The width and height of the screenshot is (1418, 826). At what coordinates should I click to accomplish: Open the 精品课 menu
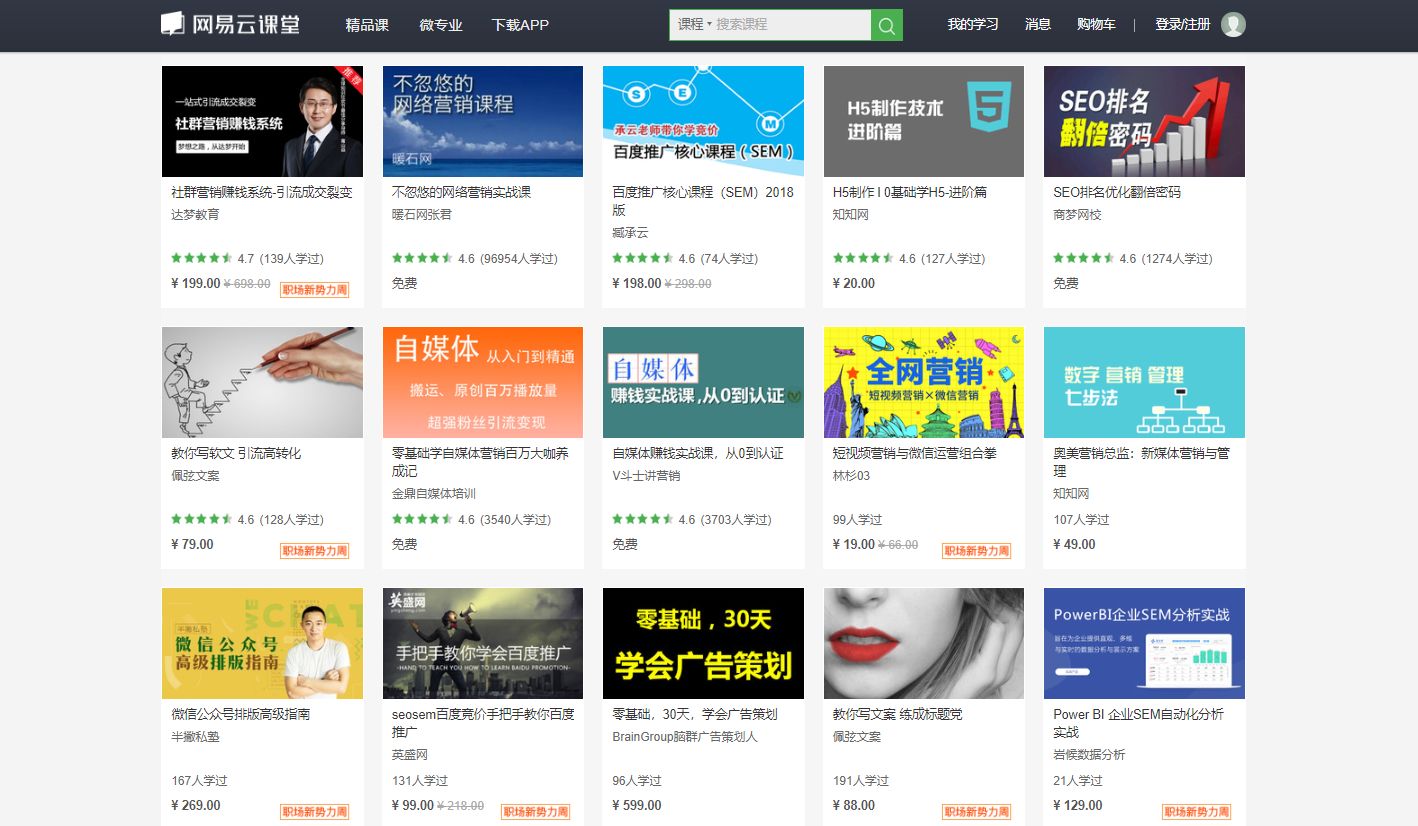[x=367, y=25]
